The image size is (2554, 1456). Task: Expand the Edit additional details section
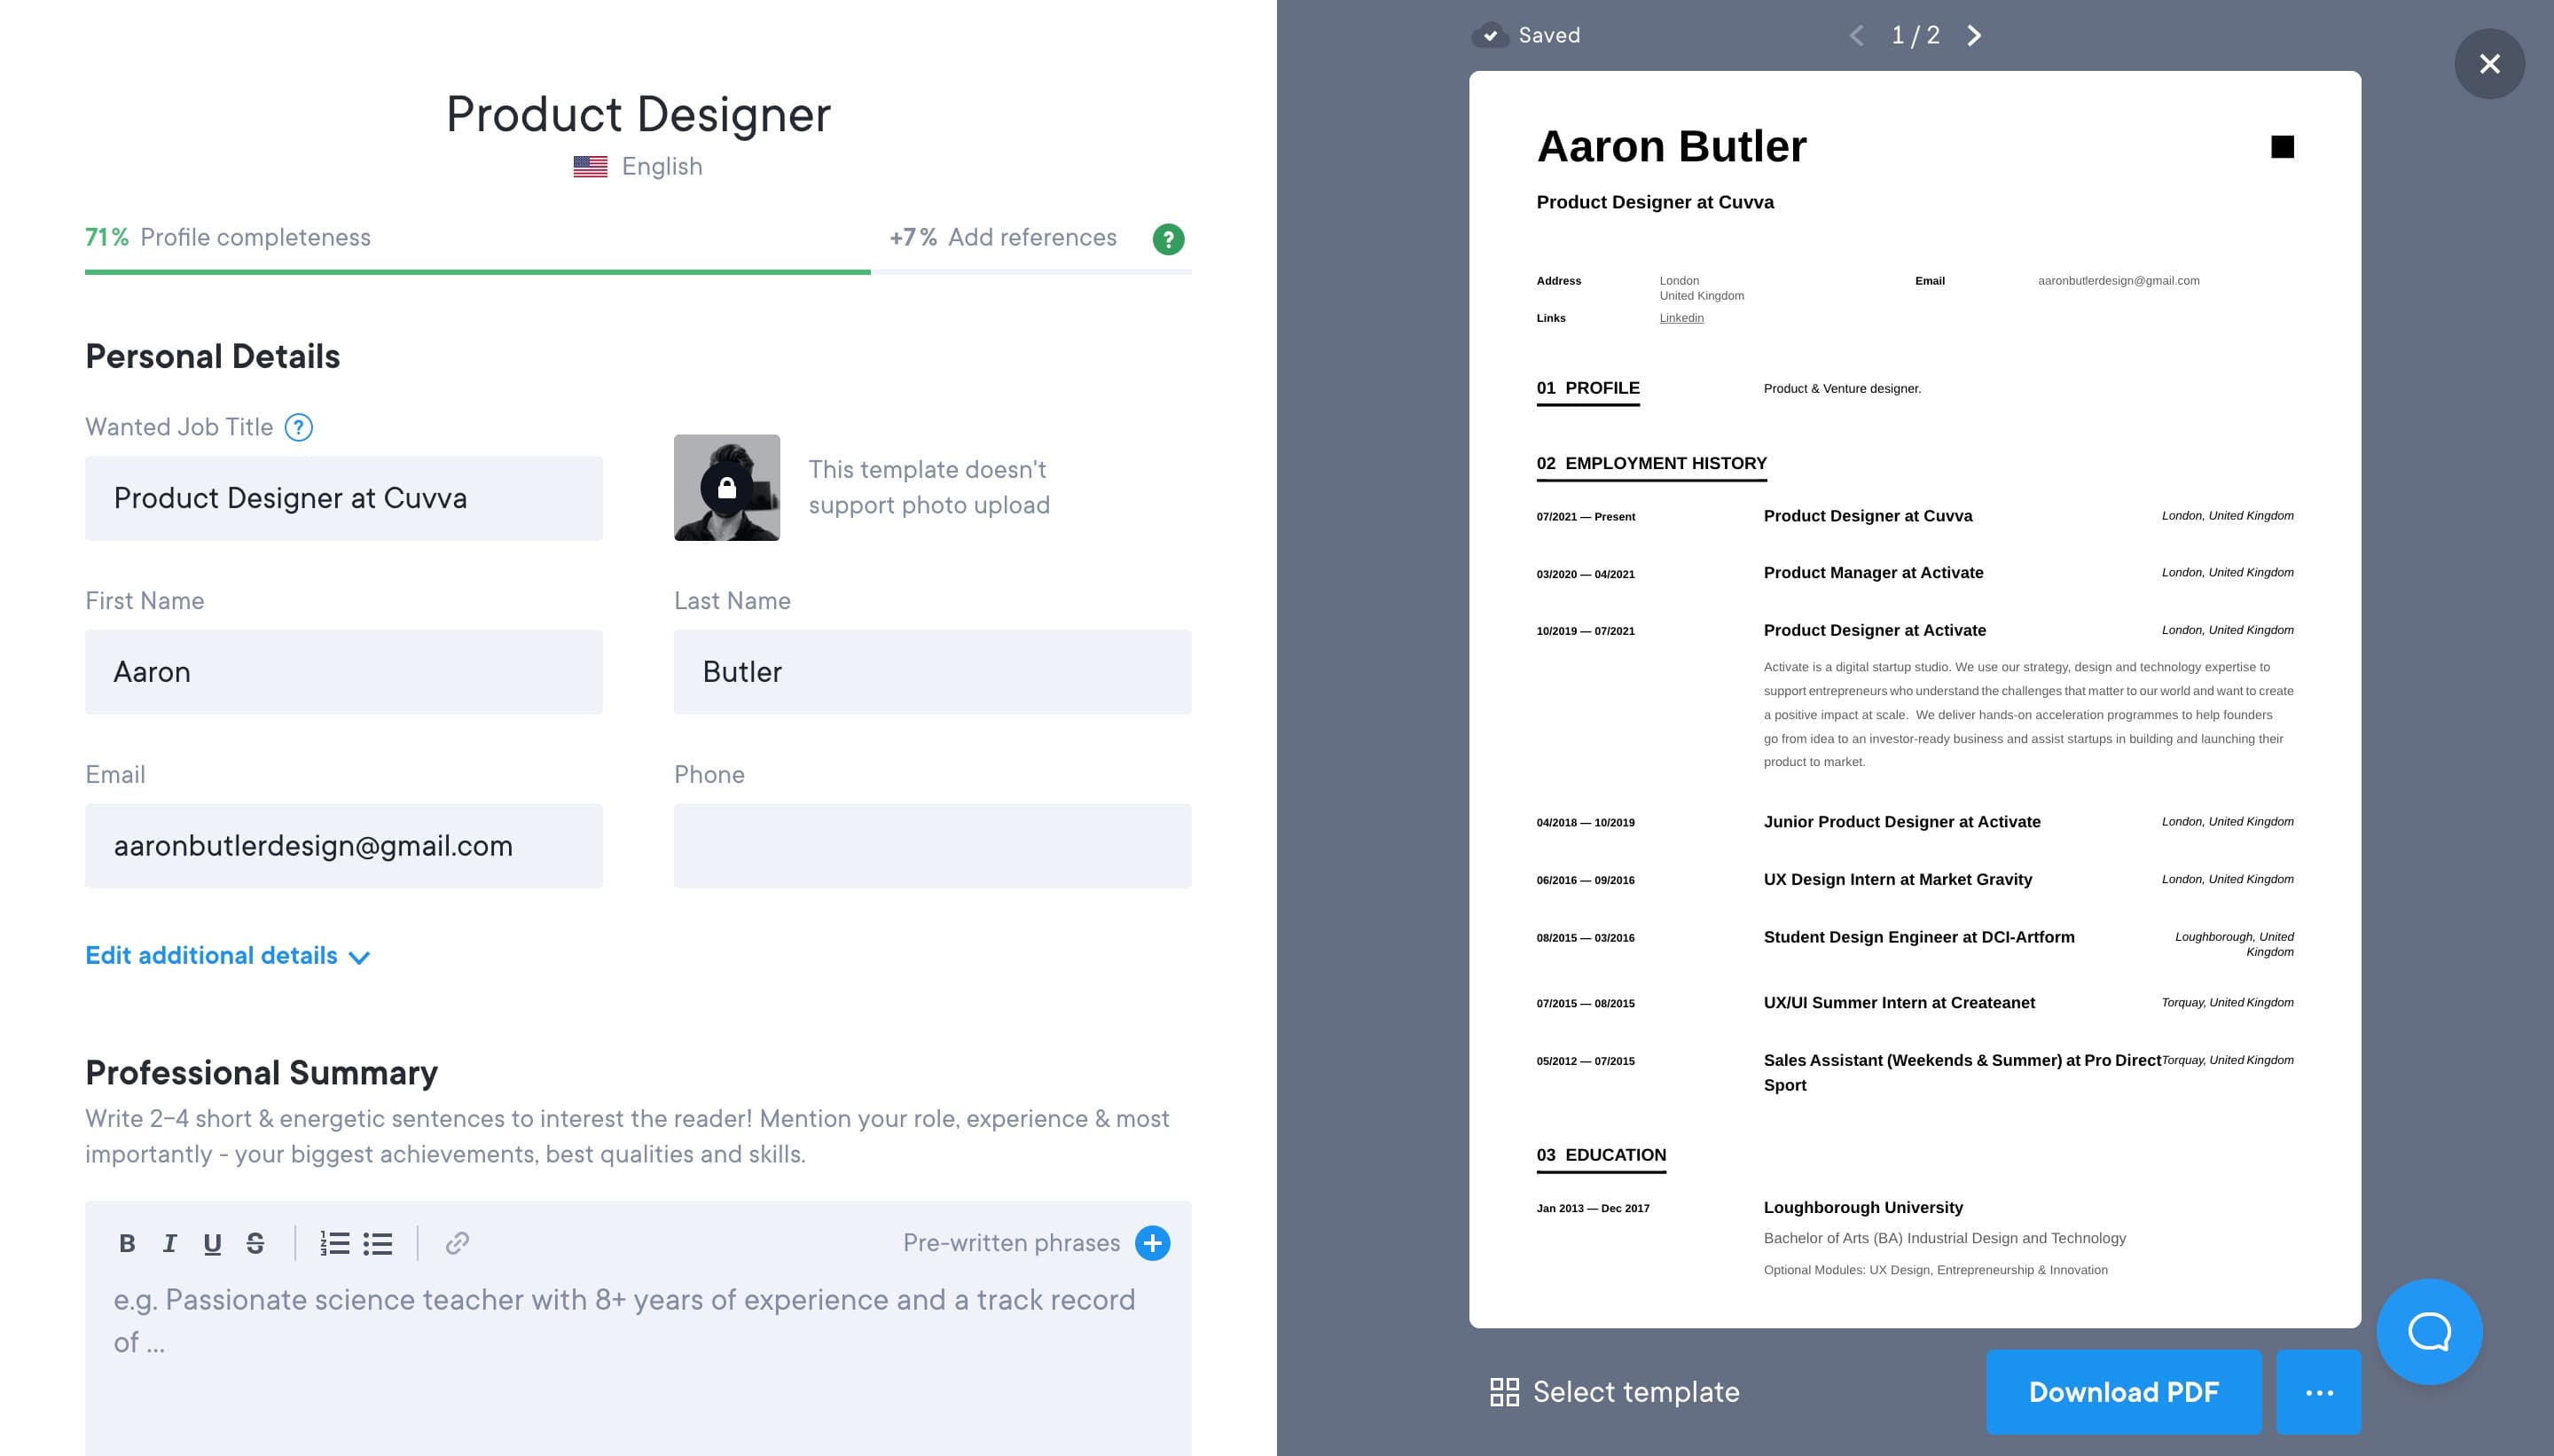pos(228,954)
